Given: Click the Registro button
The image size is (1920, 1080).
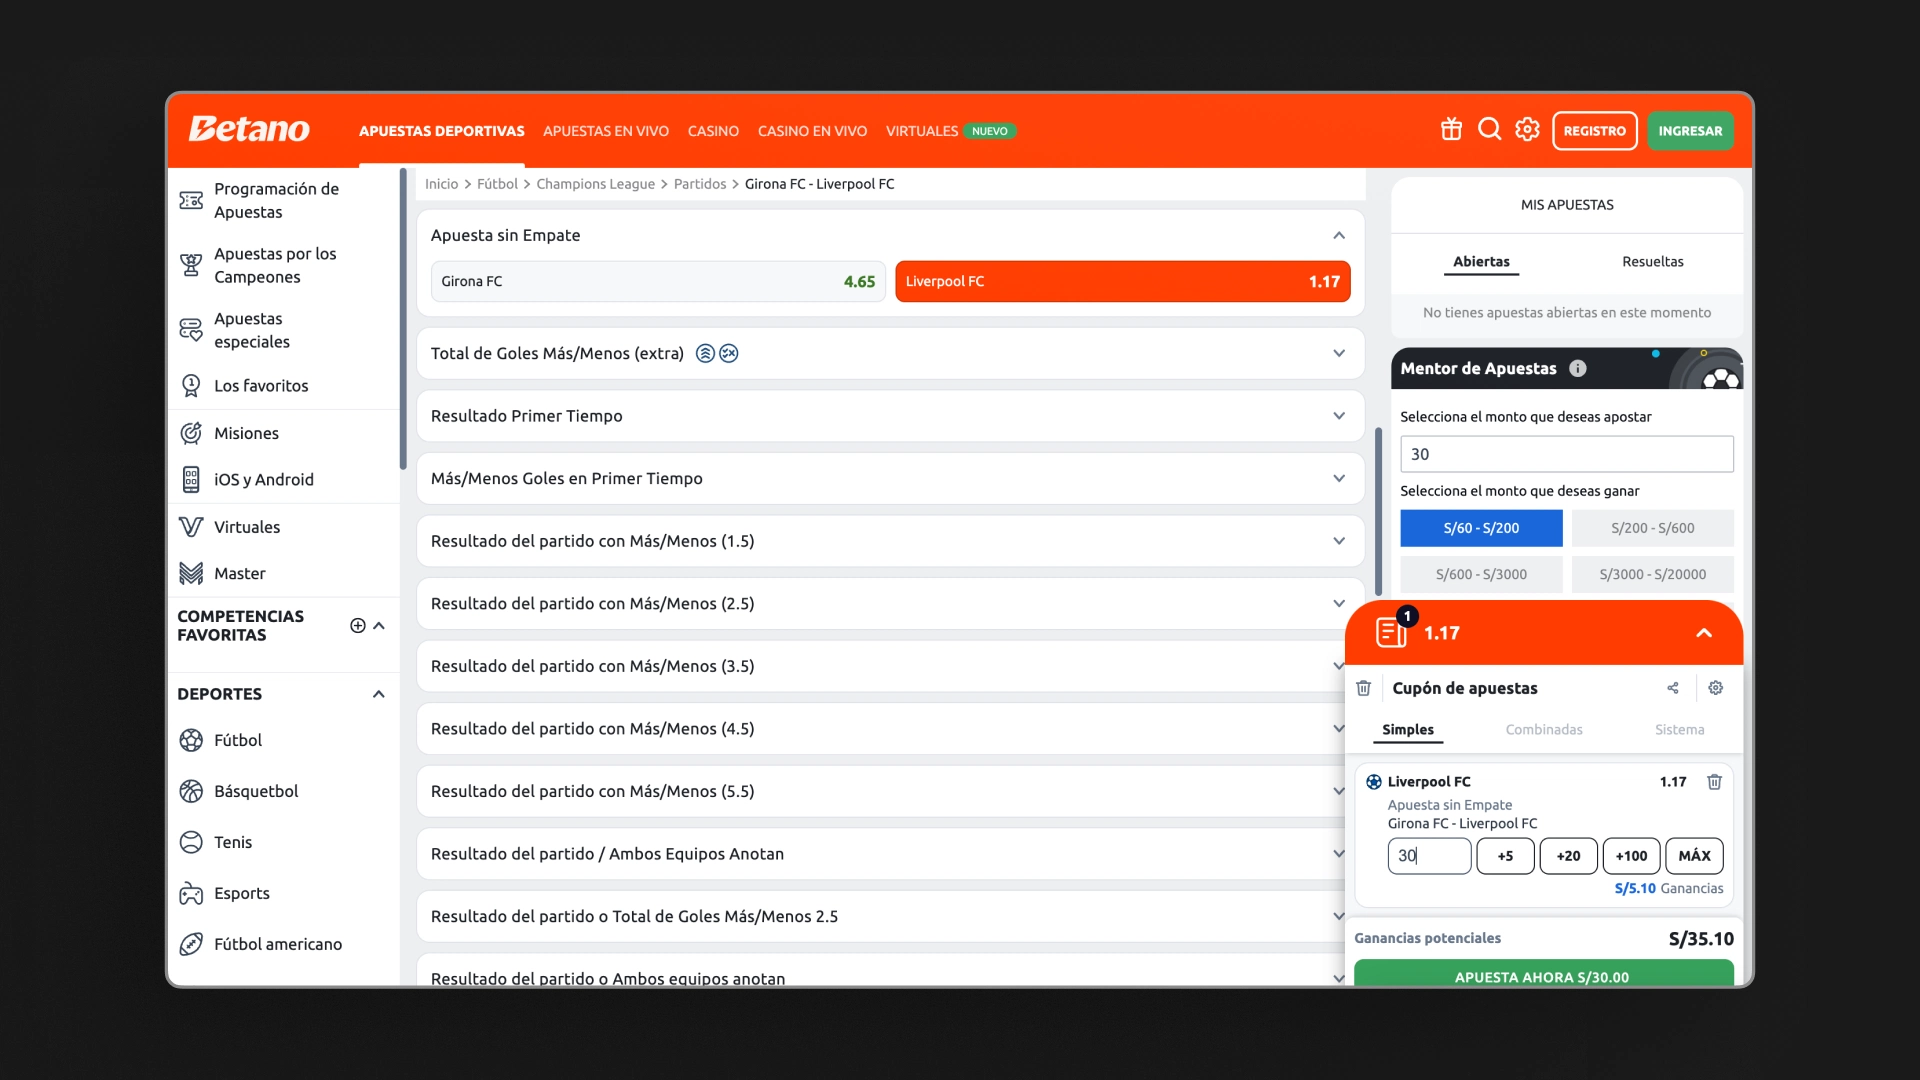Looking at the screenshot, I should coord(1595,131).
